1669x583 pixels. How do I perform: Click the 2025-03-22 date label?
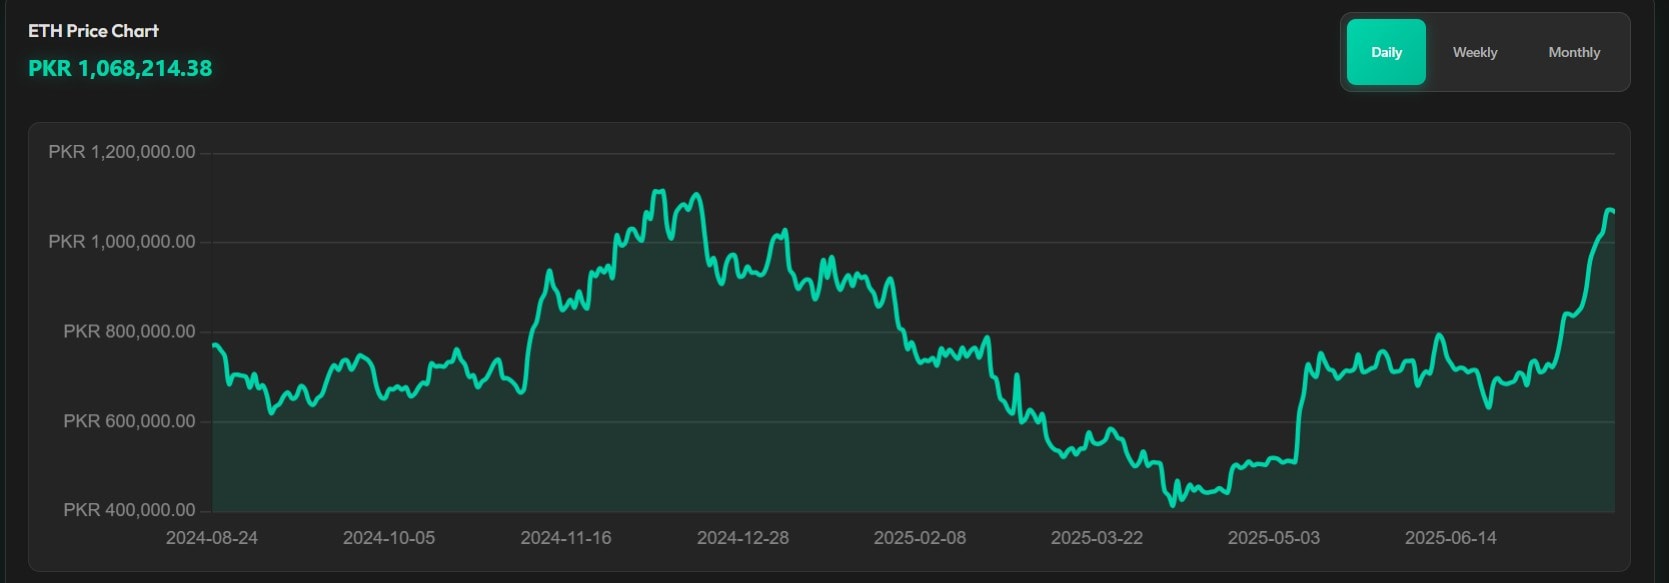pyautogui.click(x=1097, y=538)
